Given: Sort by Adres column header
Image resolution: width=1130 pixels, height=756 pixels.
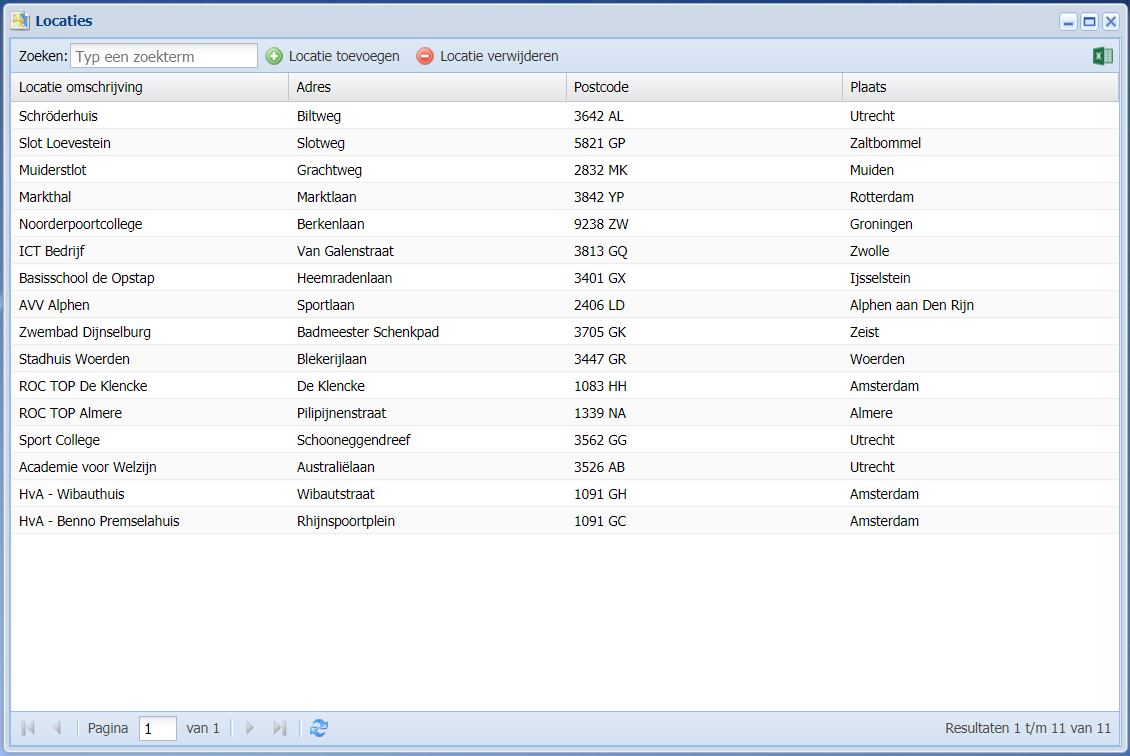Looking at the screenshot, I should click(427, 87).
